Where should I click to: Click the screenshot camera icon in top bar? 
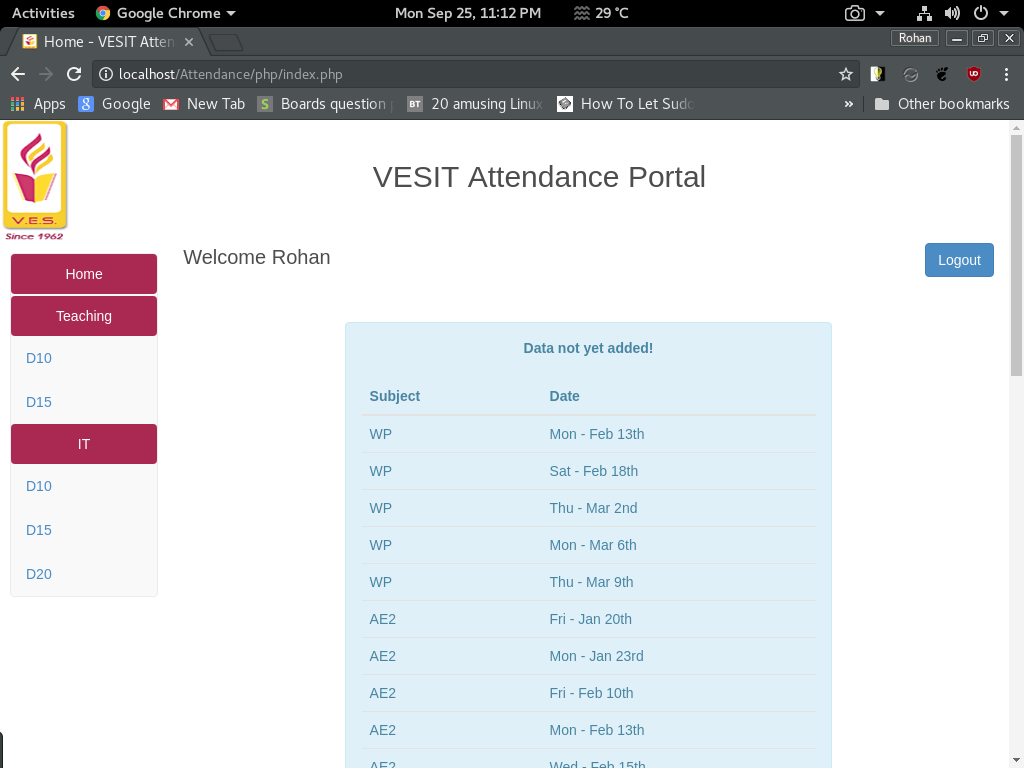(x=854, y=13)
